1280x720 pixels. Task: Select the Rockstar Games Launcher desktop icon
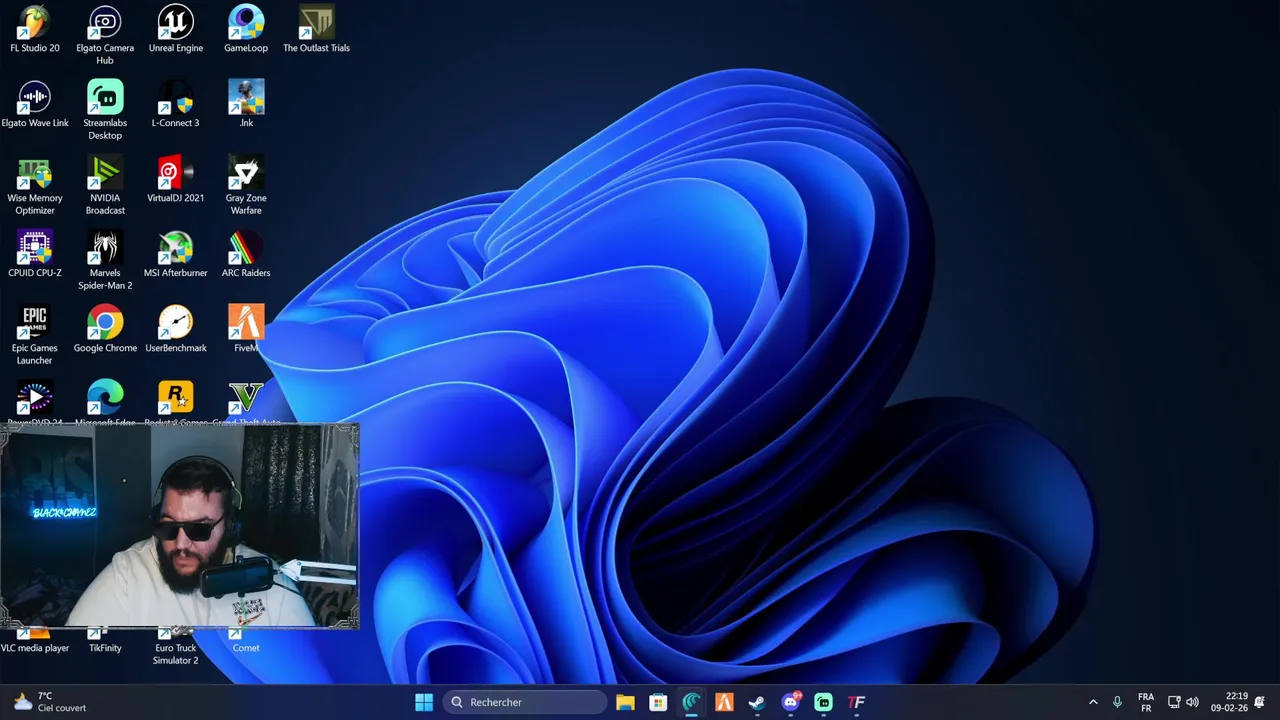(x=175, y=398)
